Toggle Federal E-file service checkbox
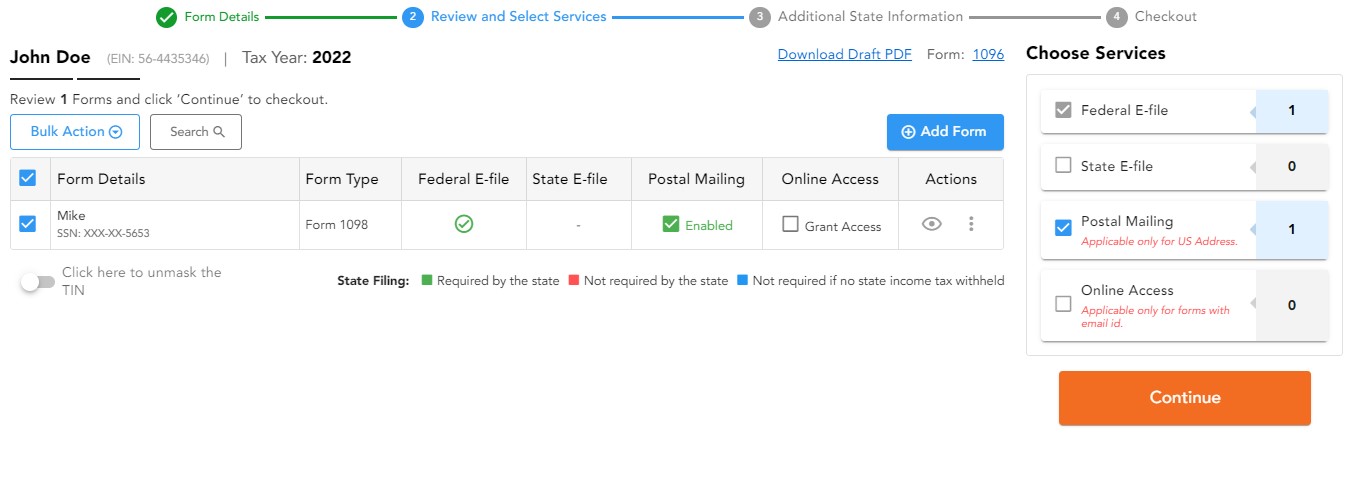The width and height of the screenshot is (1358, 492). pyautogui.click(x=1064, y=110)
